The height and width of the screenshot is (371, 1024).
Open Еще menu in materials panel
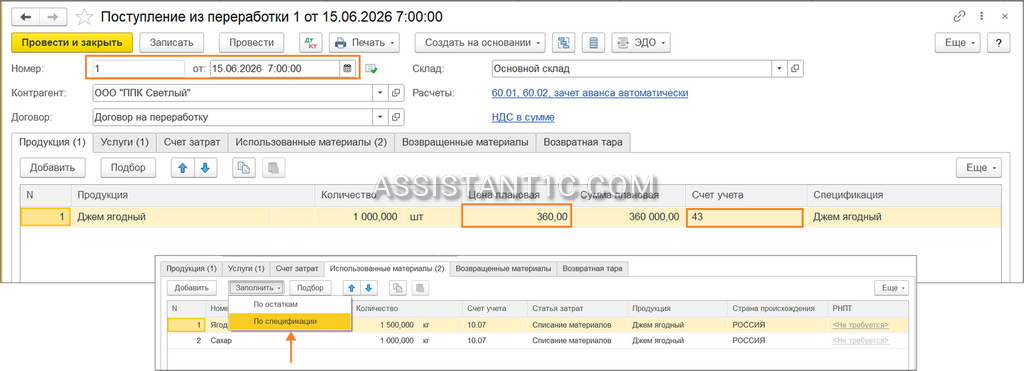pos(891,287)
